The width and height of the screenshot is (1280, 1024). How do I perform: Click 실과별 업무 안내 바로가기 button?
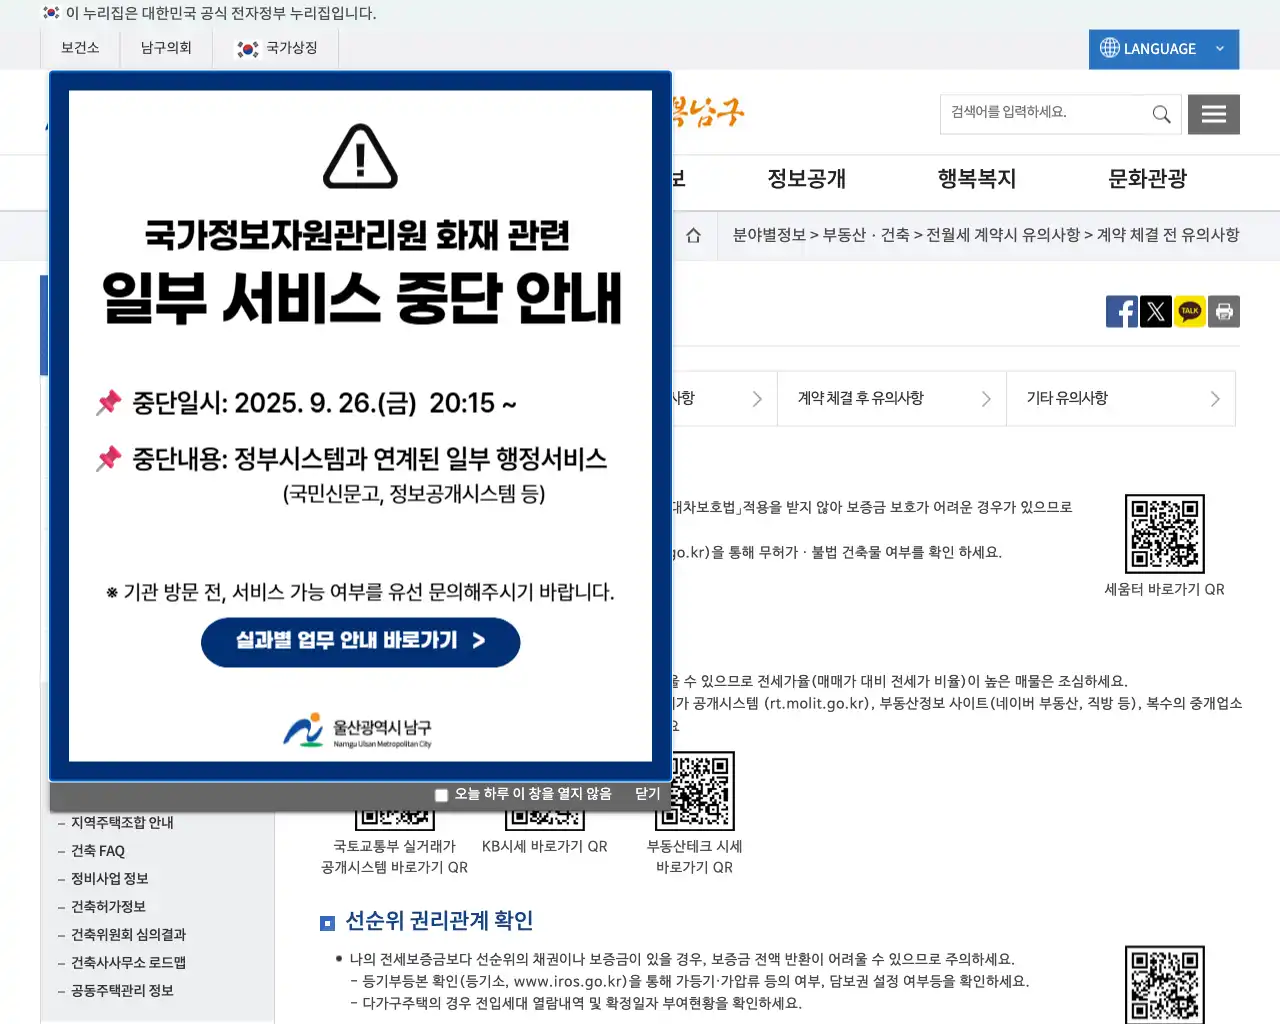[x=361, y=642]
